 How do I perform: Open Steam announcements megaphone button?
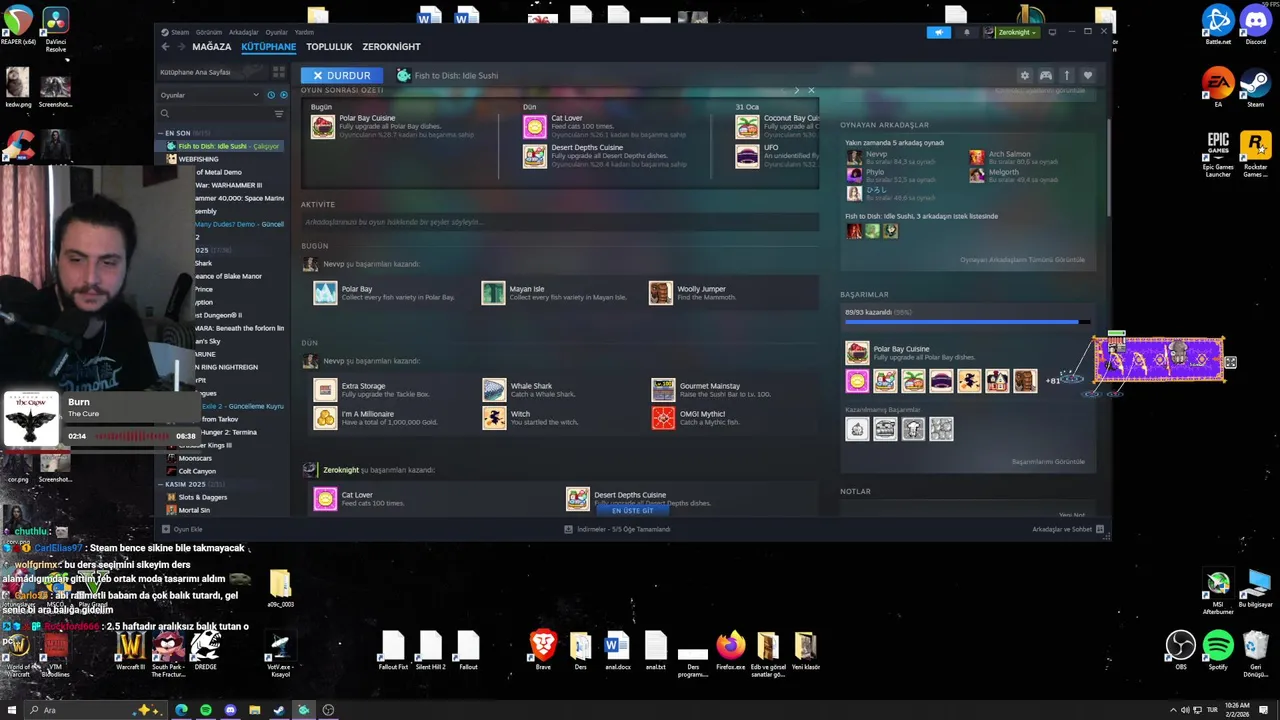coord(938,32)
